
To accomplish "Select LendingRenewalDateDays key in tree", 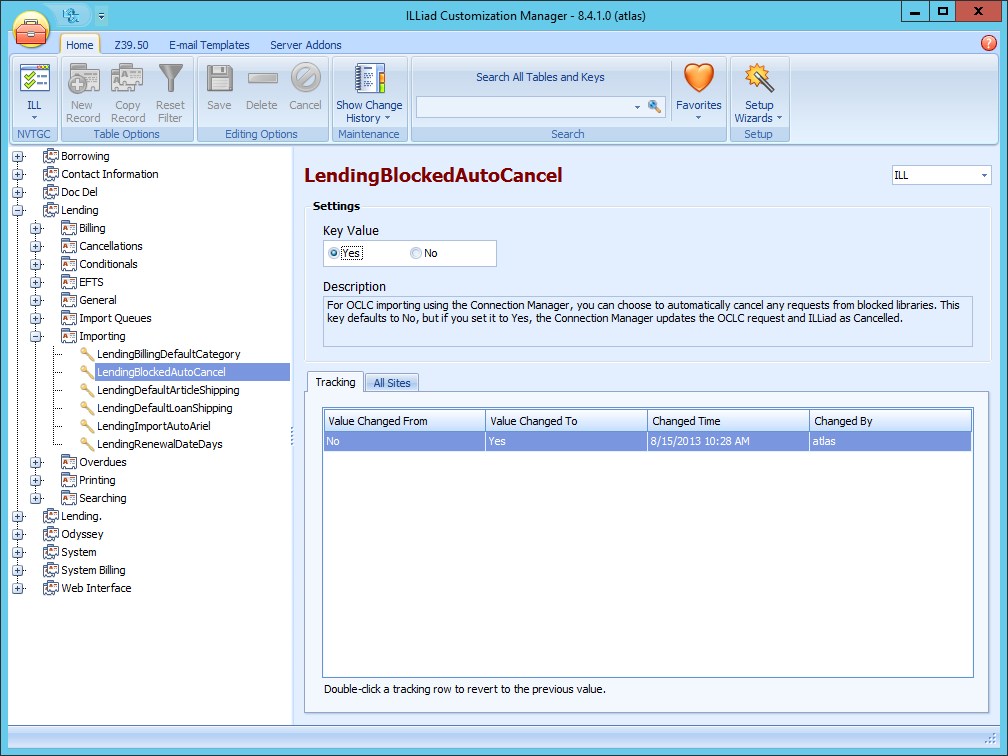I will (x=159, y=444).
